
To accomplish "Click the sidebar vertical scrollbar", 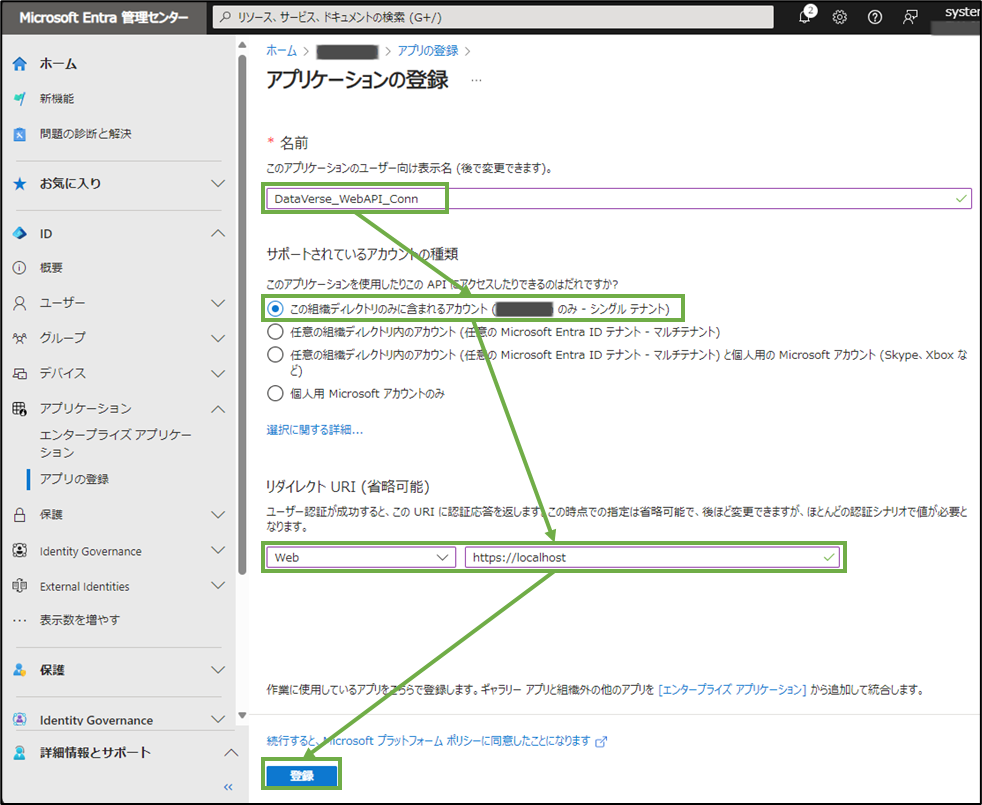I will (x=242, y=315).
